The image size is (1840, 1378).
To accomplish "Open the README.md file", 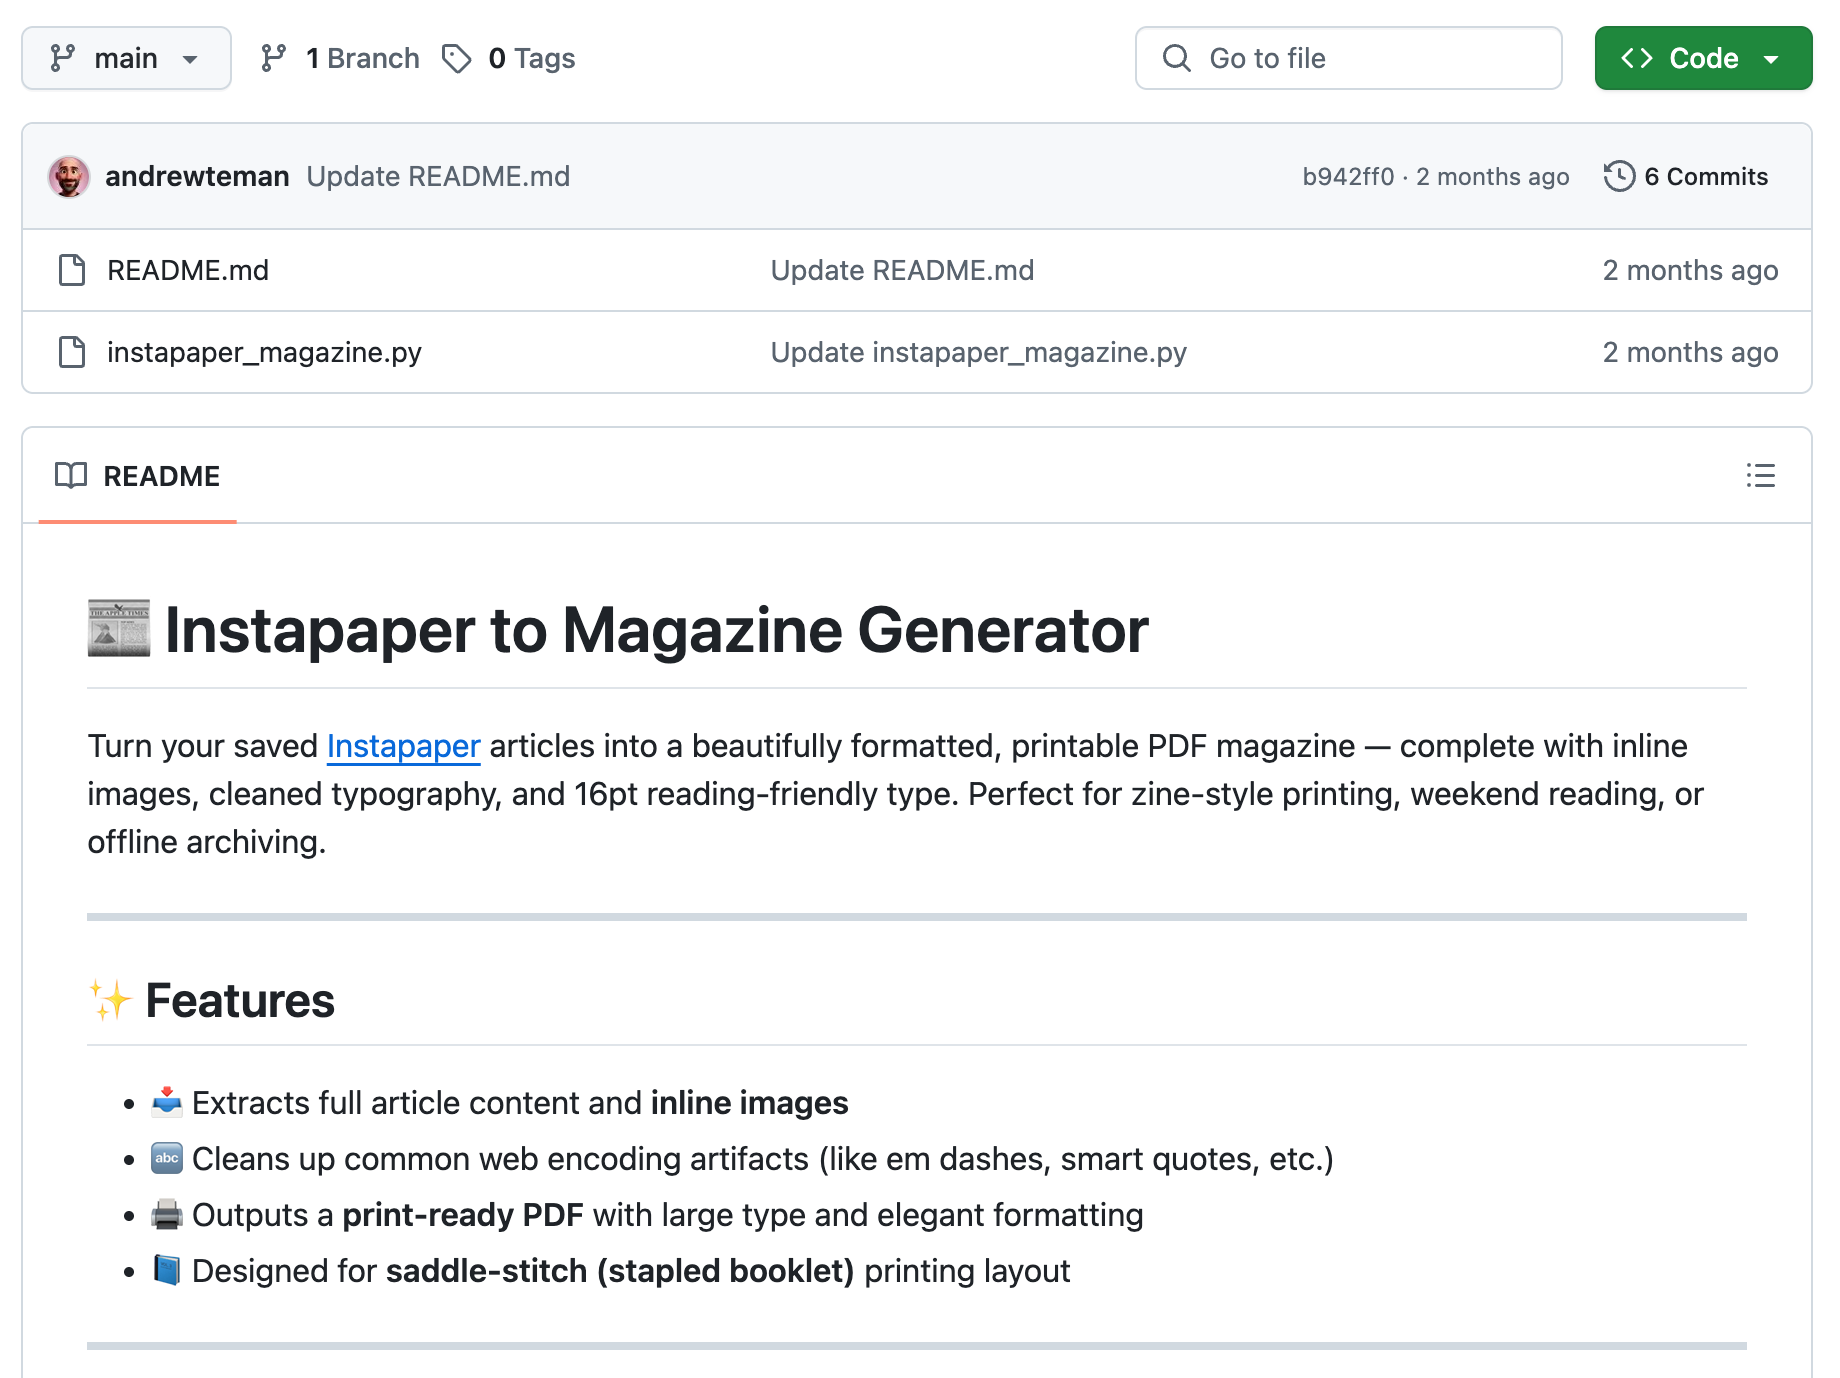I will click(188, 270).
